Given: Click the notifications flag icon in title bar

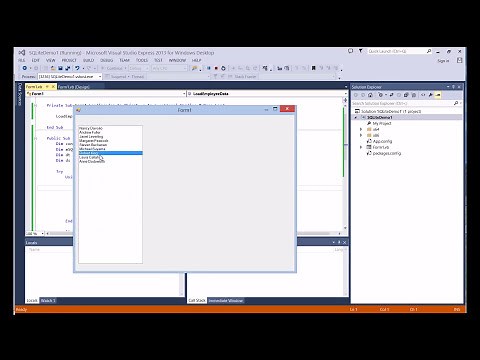Looking at the screenshot, I should tap(360, 51).
